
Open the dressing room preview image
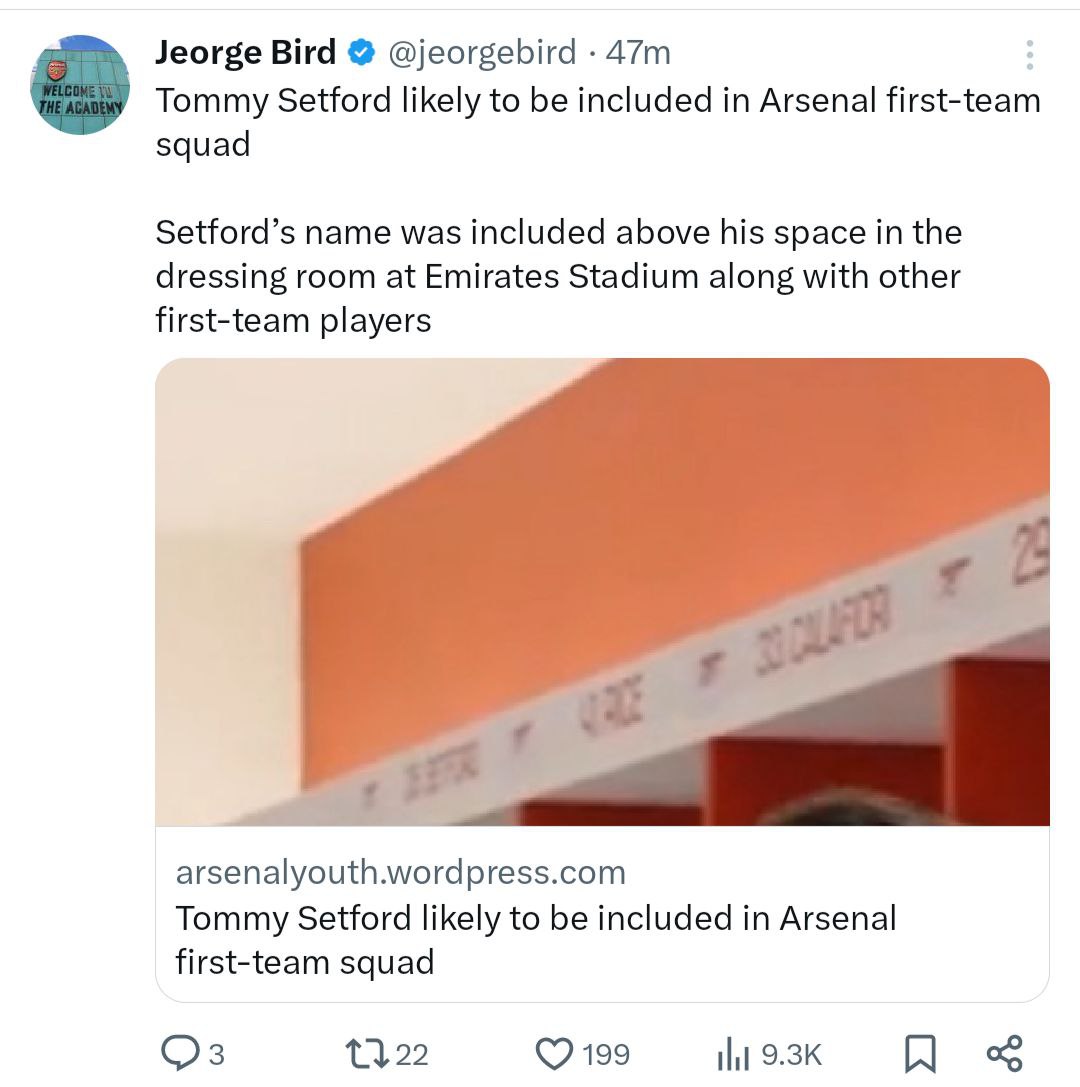[602, 591]
